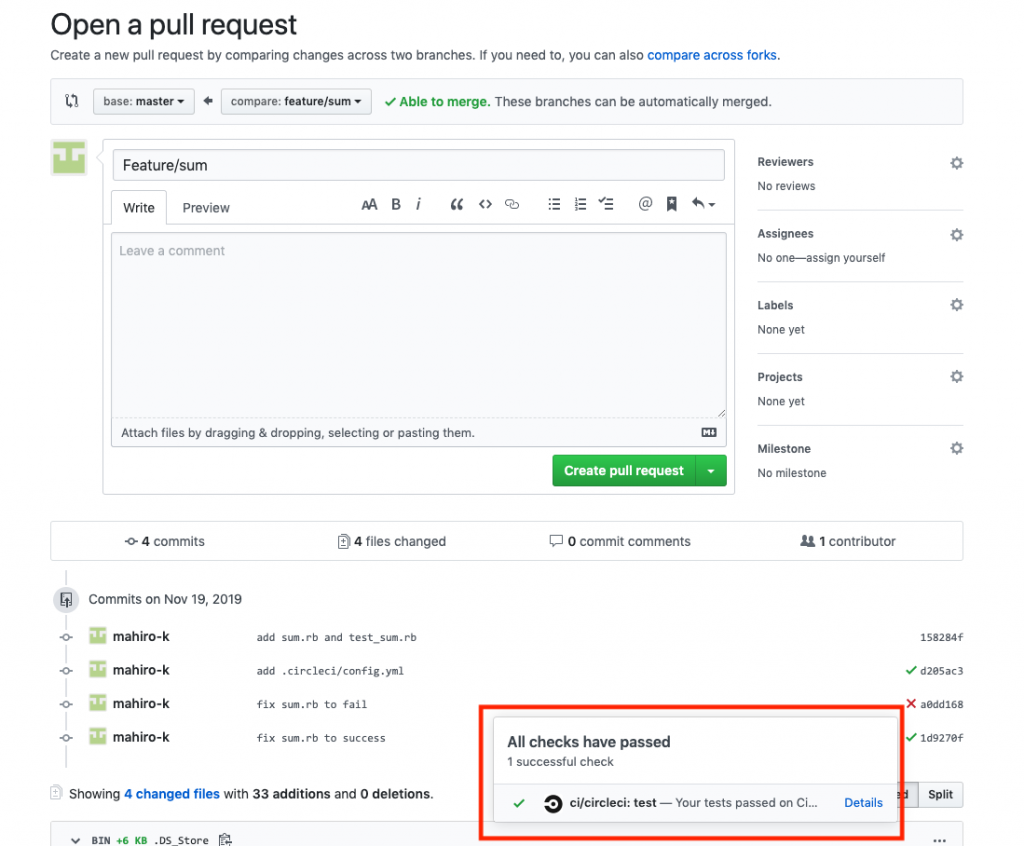Insert a blockquote using the quote icon
This screenshot has width=1024, height=846.
(457, 204)
